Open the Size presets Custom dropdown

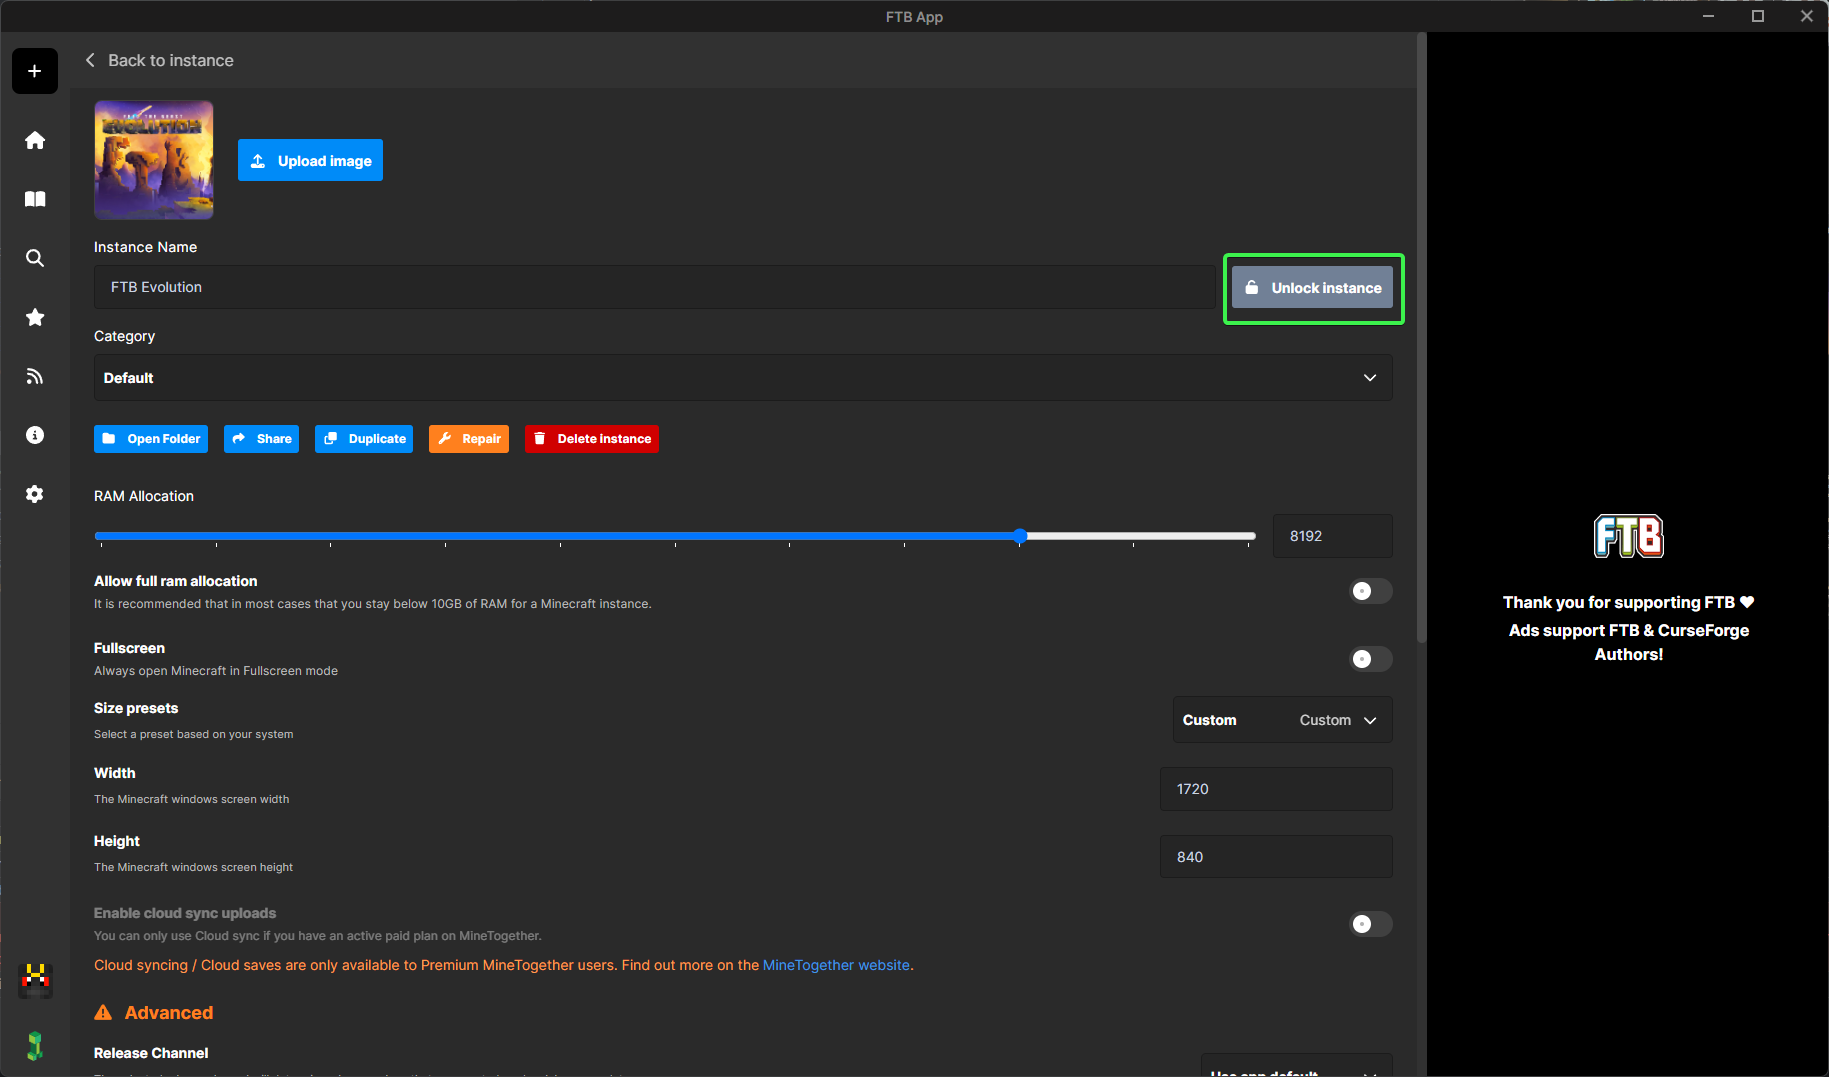point(1282,720)
